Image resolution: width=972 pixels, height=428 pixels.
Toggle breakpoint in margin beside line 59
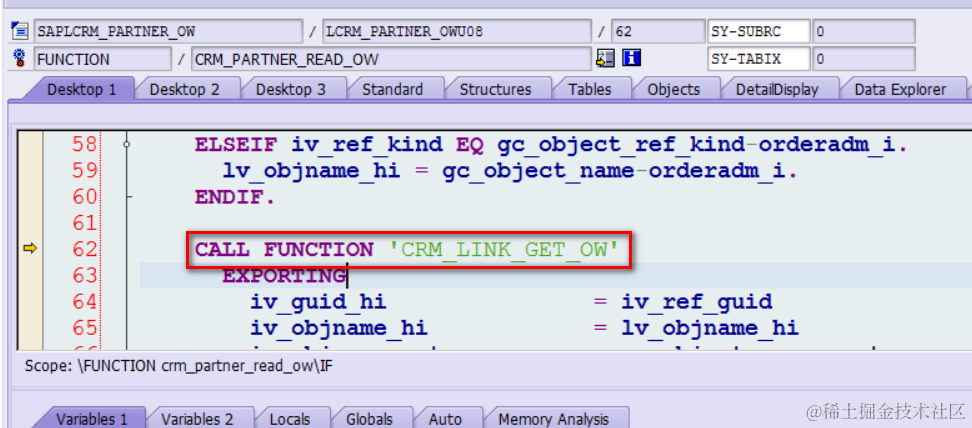tap(29, 171)
